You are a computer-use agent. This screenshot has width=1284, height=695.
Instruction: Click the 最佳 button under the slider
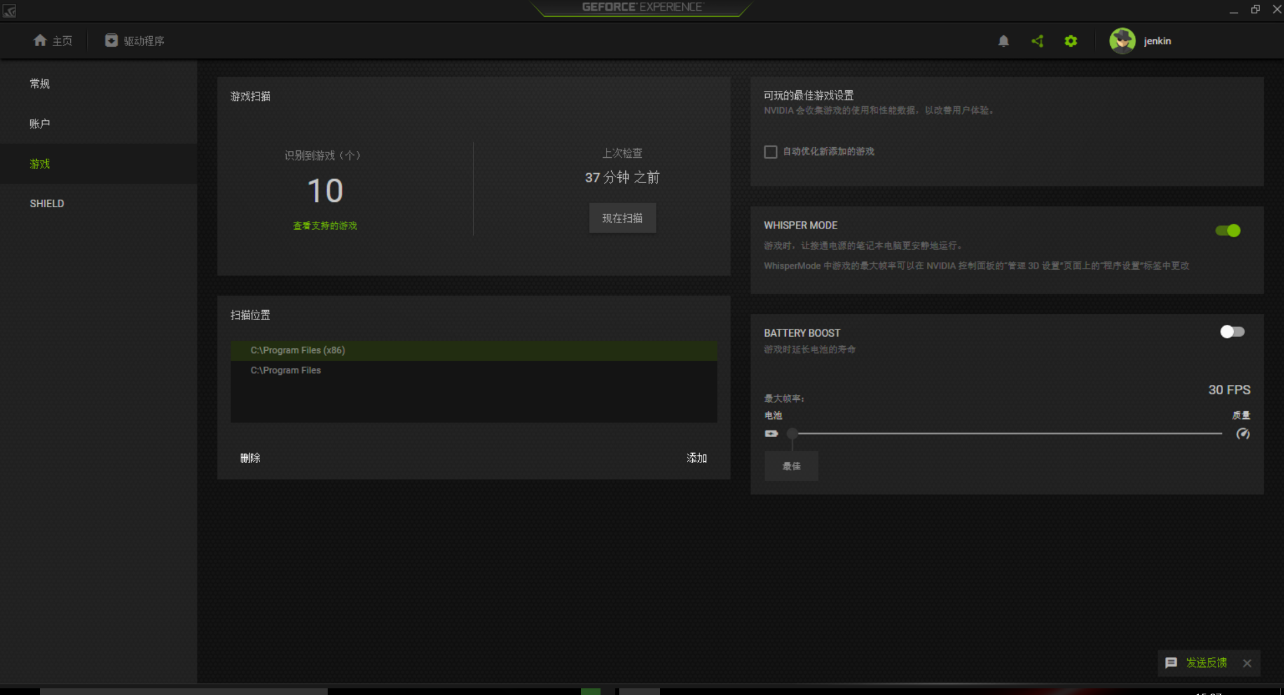791,466
